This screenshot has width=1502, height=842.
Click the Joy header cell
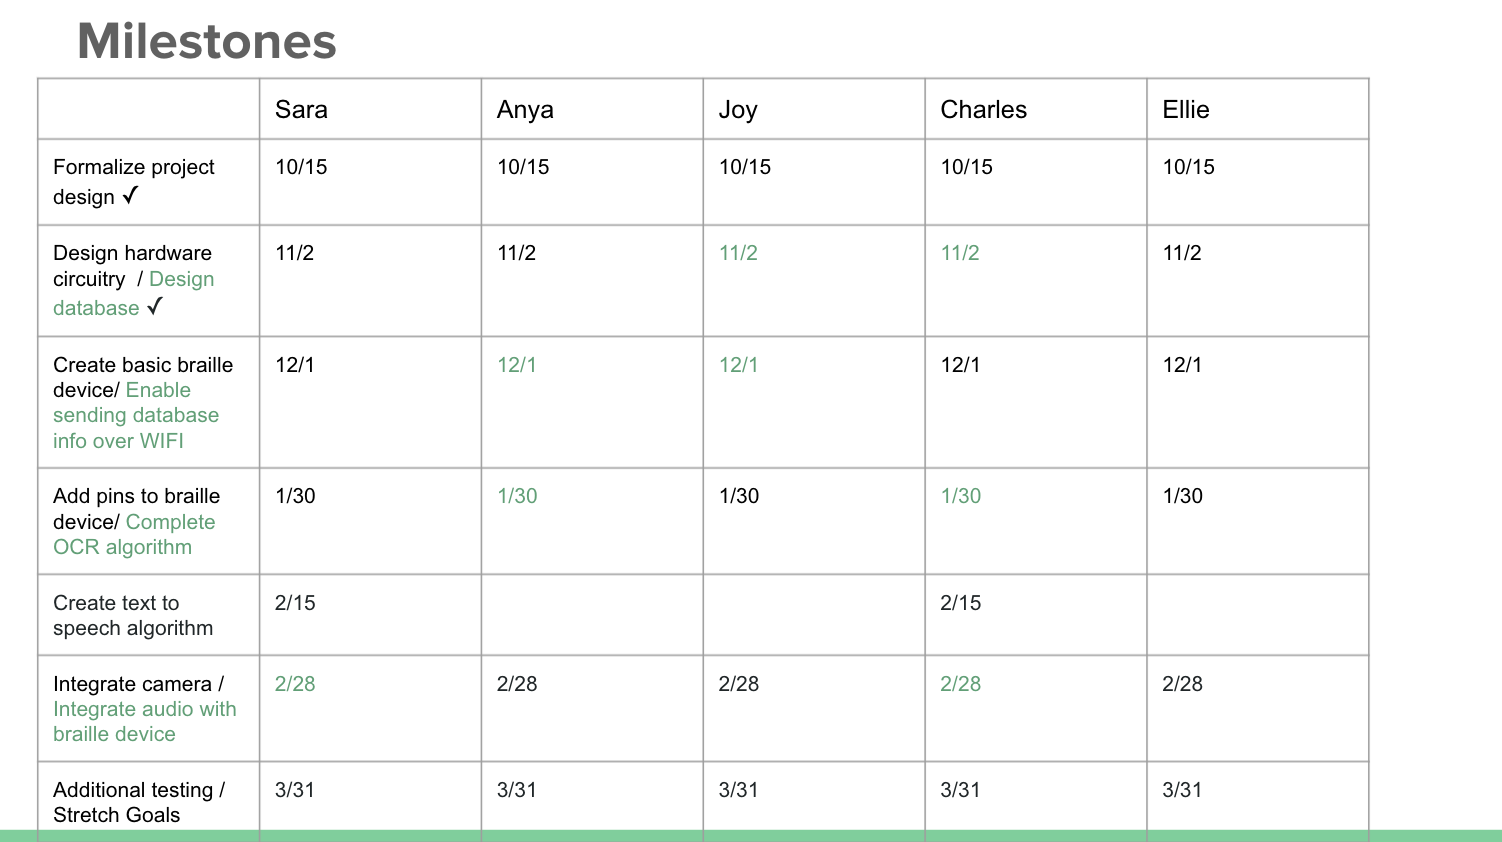pyautogui.click(x=814, y=109)
